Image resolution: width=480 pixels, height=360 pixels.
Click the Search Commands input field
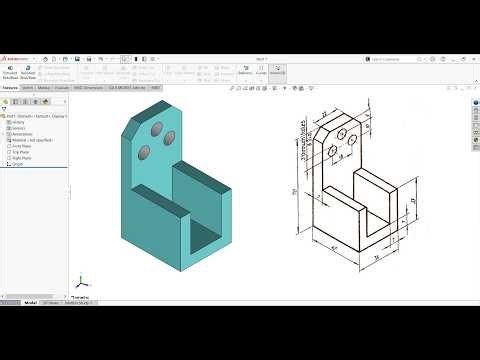click(390, 59)
